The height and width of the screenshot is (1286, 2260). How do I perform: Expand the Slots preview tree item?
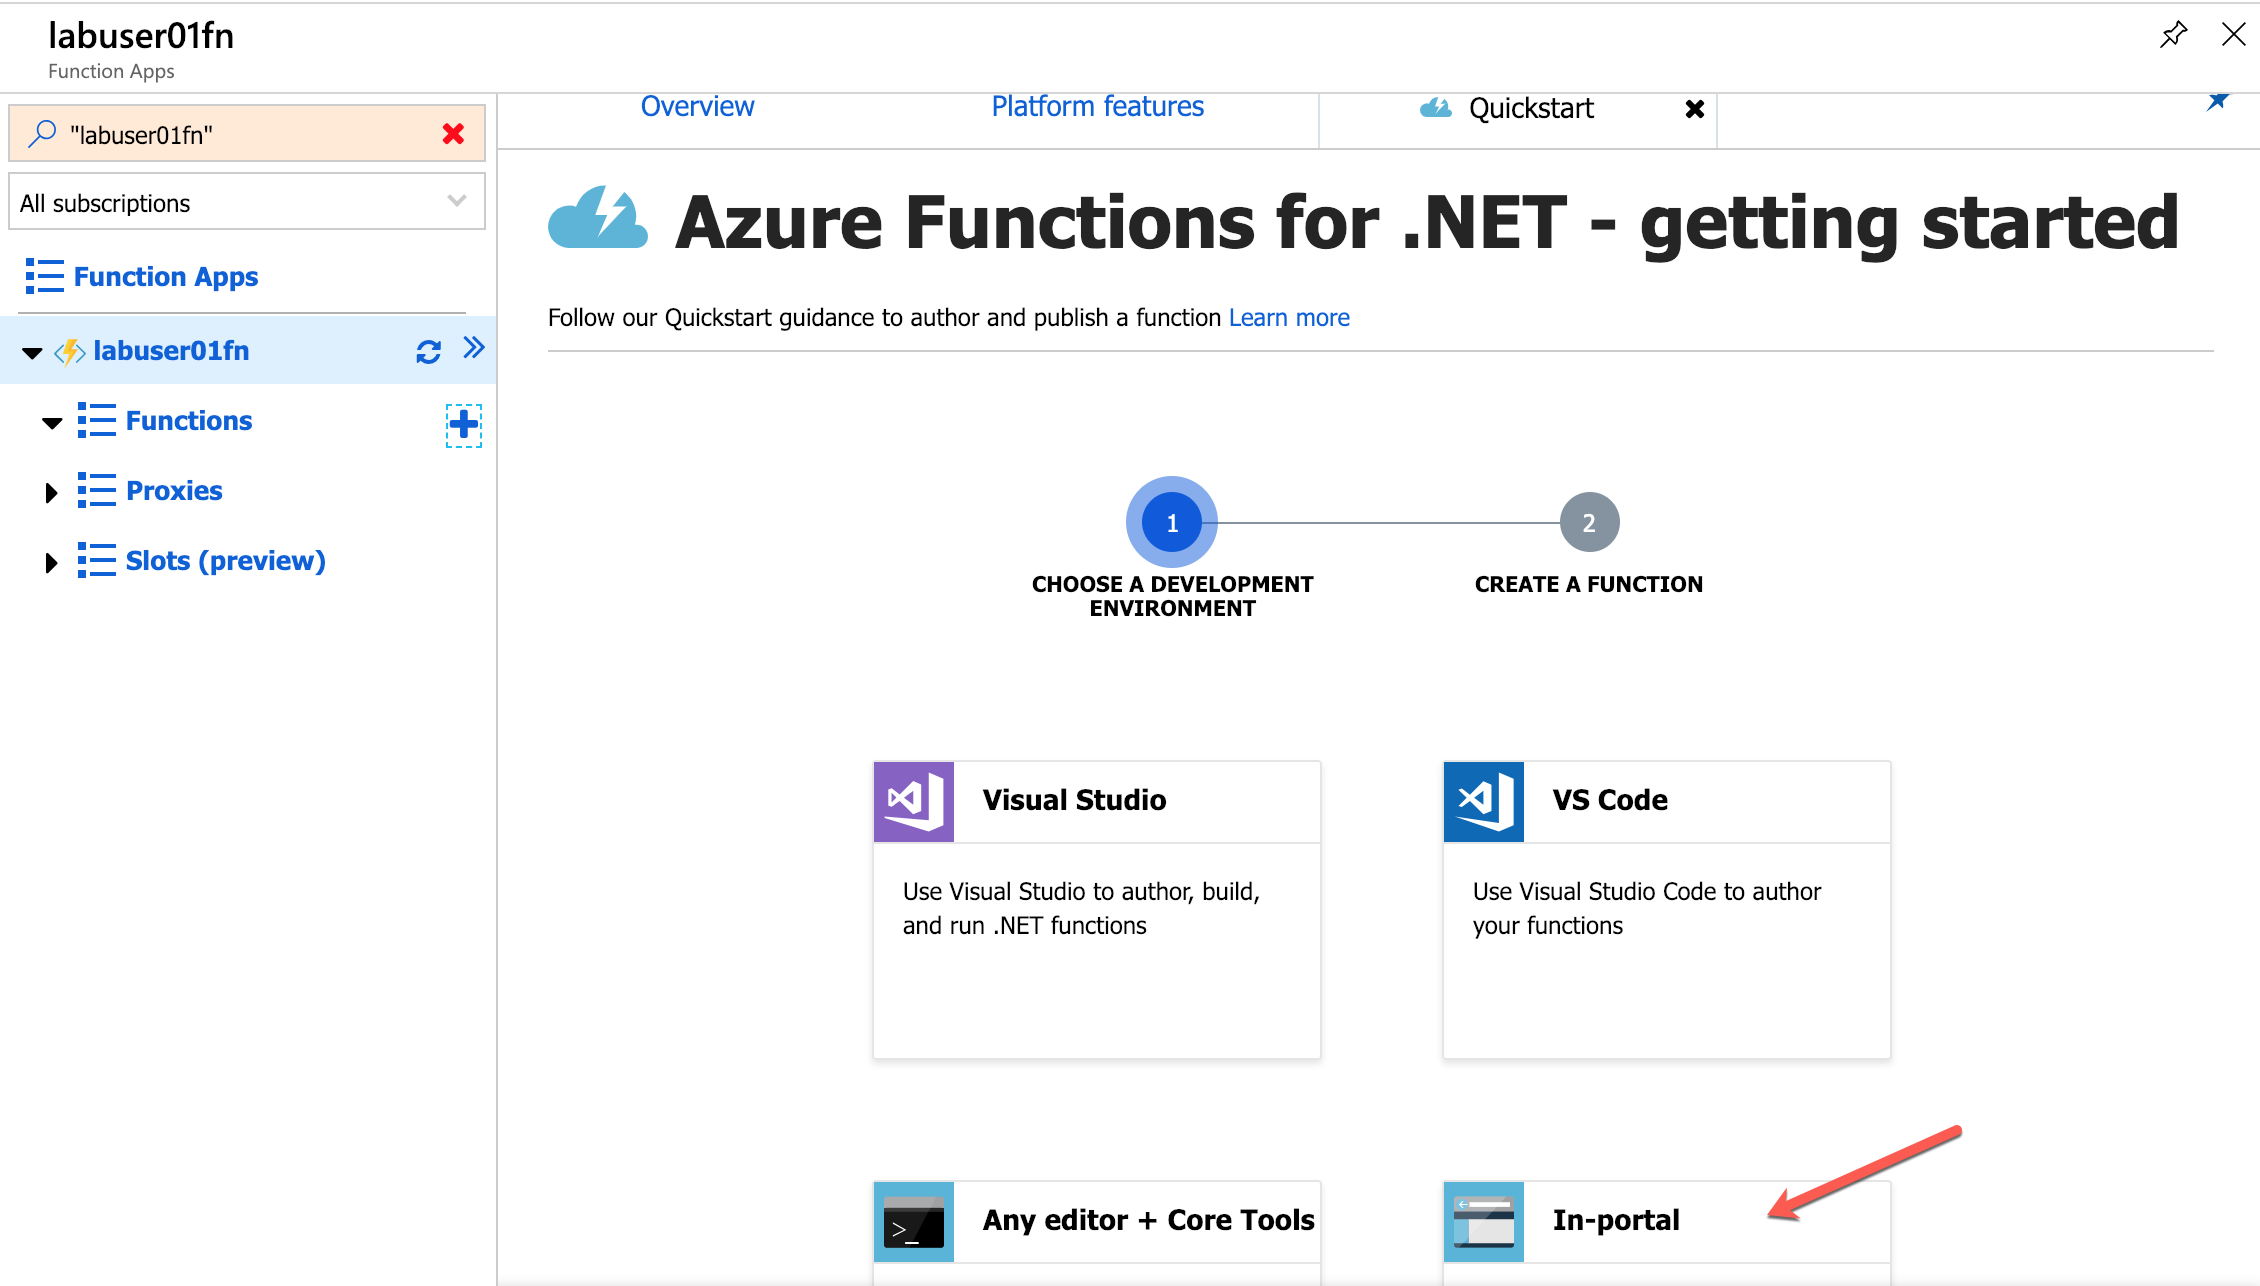coord(53,560)
